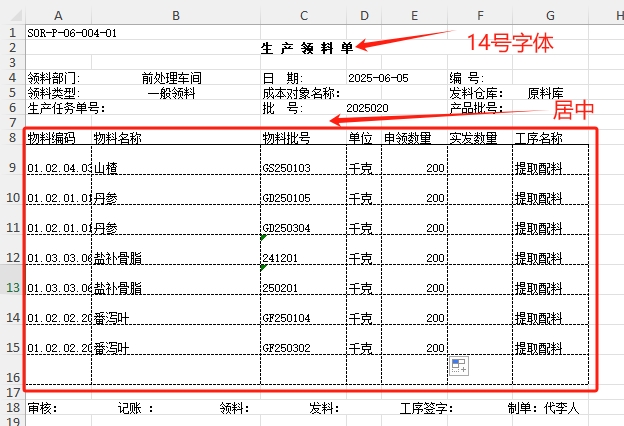Select row 1 header

pyautogui.click(x=13, y=32)
